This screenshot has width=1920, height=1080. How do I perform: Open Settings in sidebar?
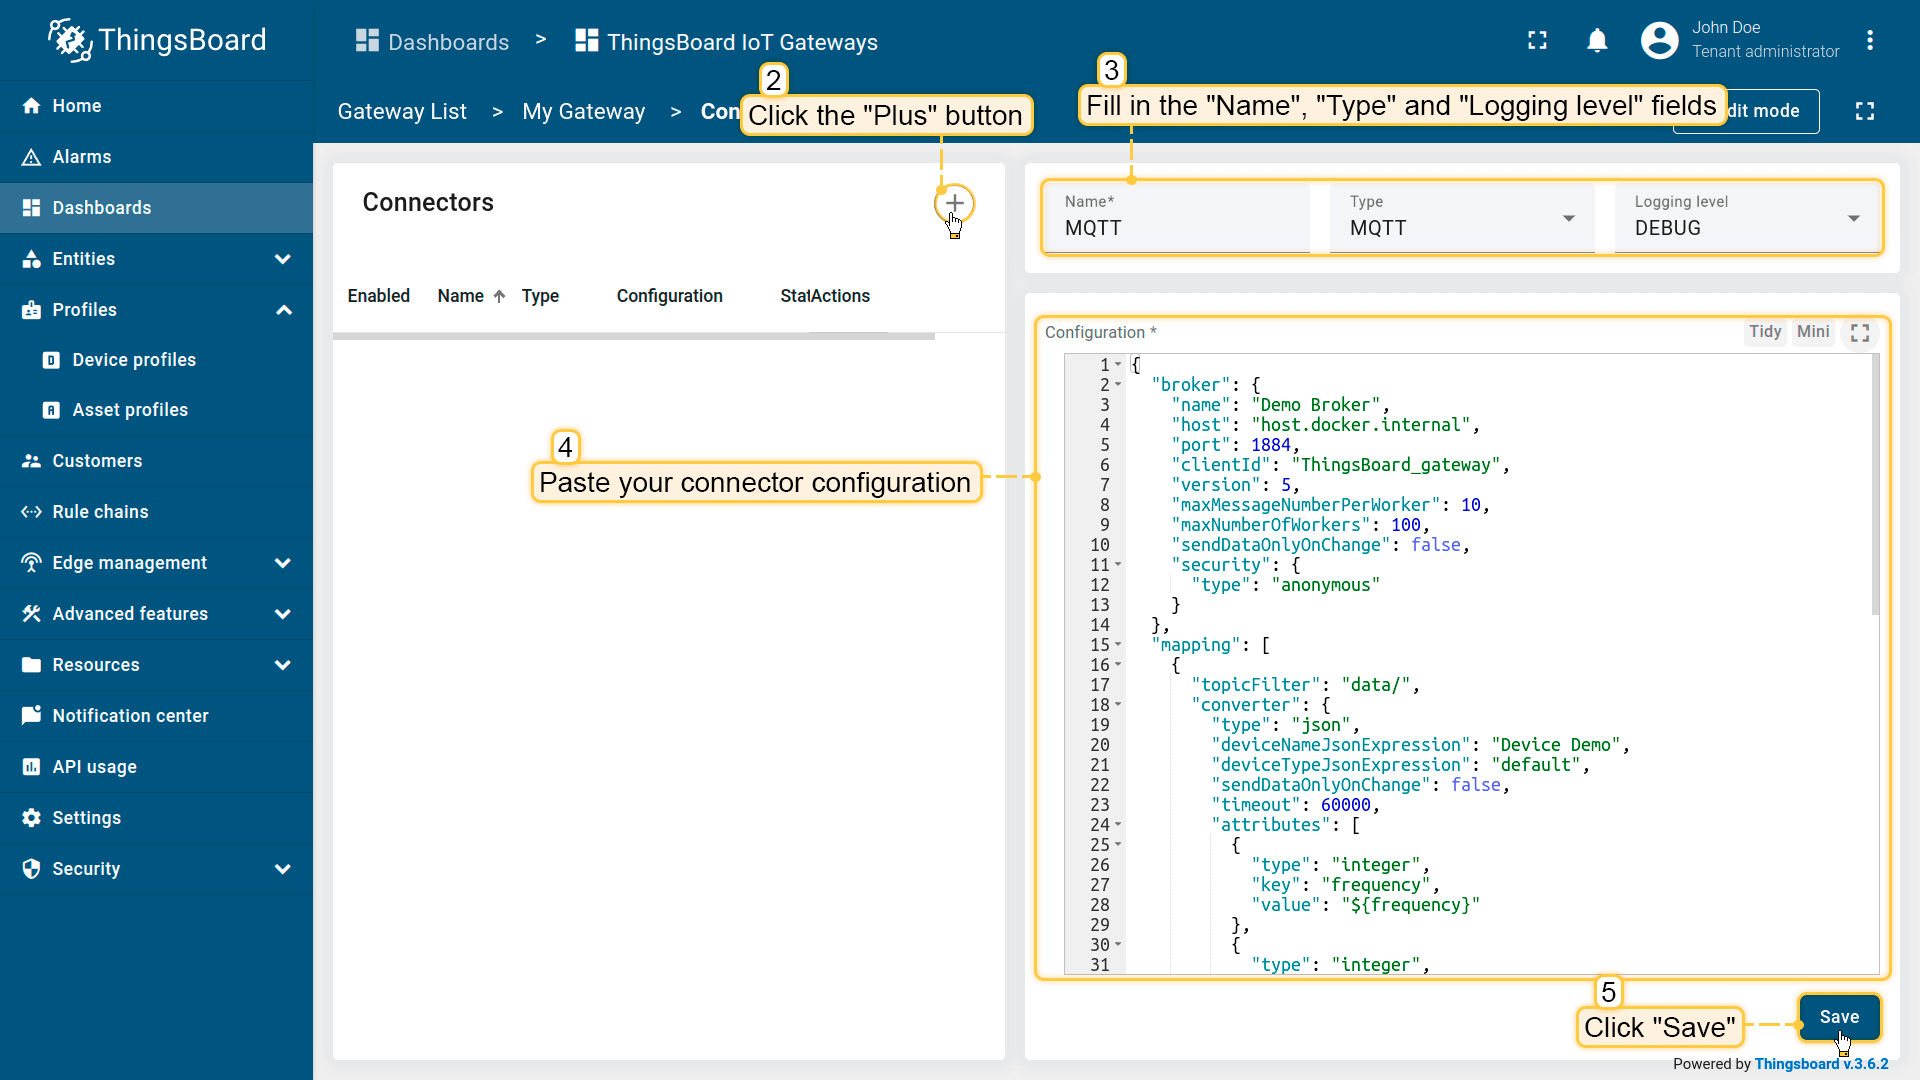(x=156, y=818)
